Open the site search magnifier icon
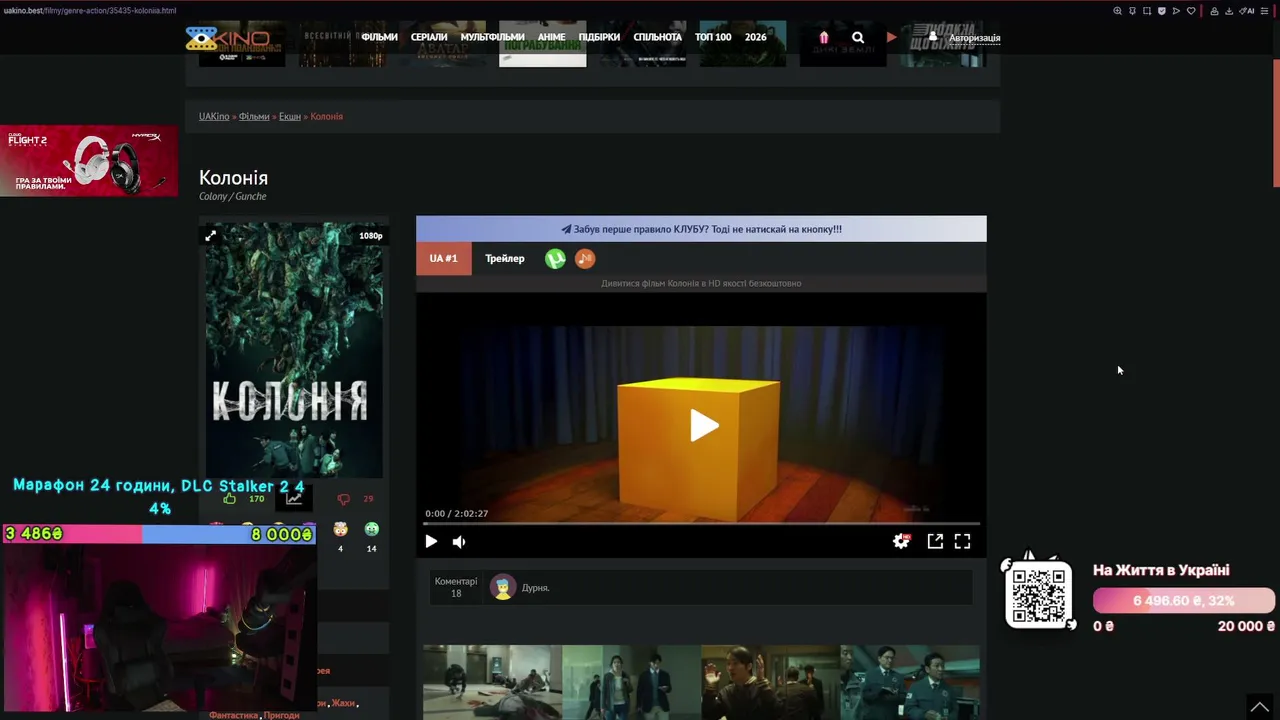The height and width of the screenshot is (720, 1280). (x=858, y=38)
